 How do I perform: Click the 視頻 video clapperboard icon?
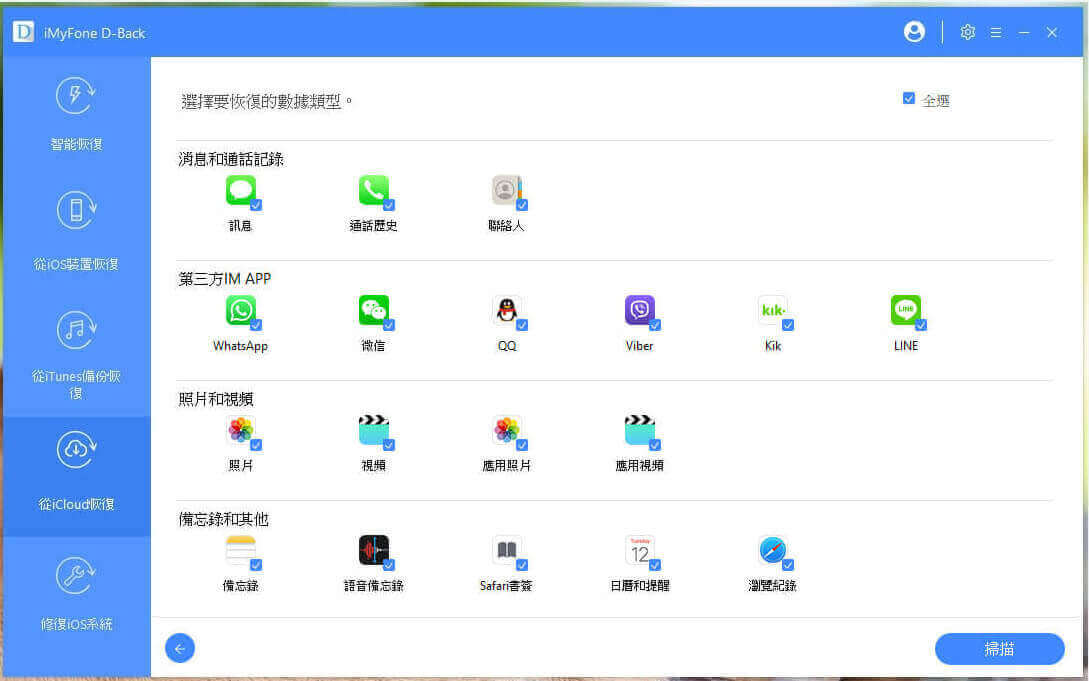click(x=374, y=430)
